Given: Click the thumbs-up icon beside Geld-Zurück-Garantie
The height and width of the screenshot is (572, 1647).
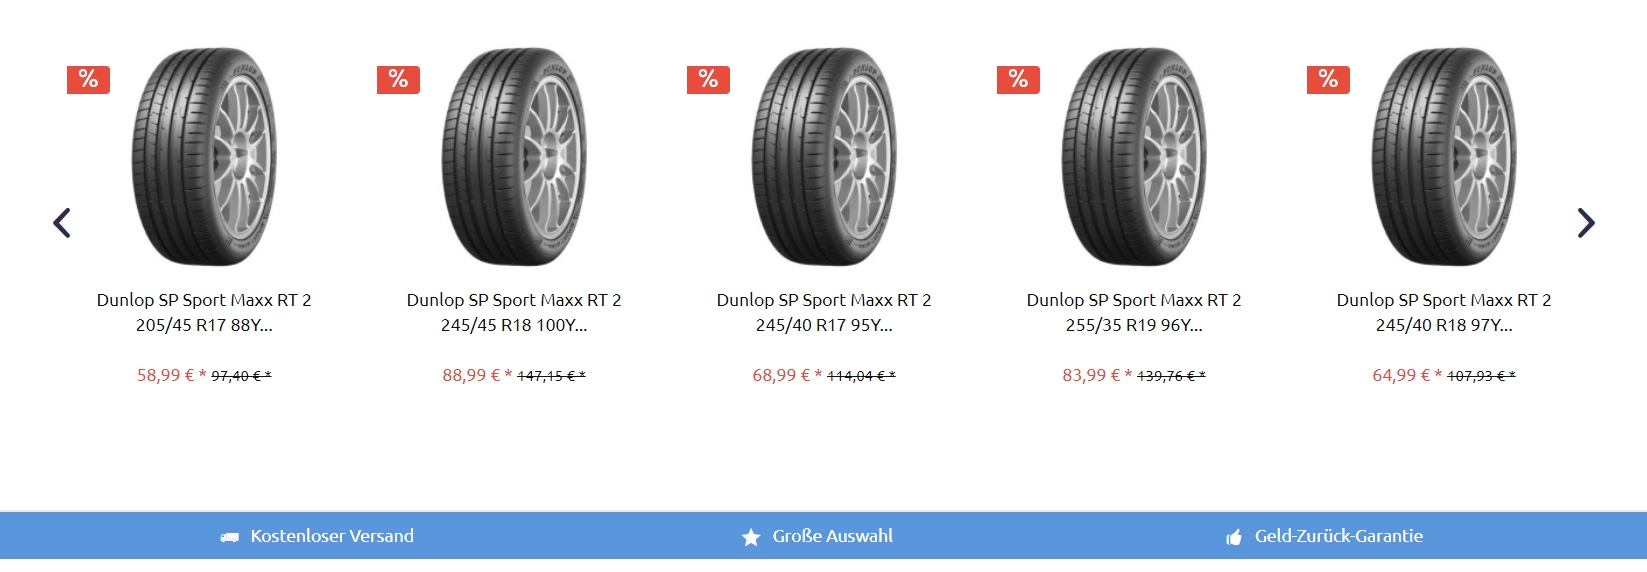Looking at the screenshot, I should [x=1234, y=537].
